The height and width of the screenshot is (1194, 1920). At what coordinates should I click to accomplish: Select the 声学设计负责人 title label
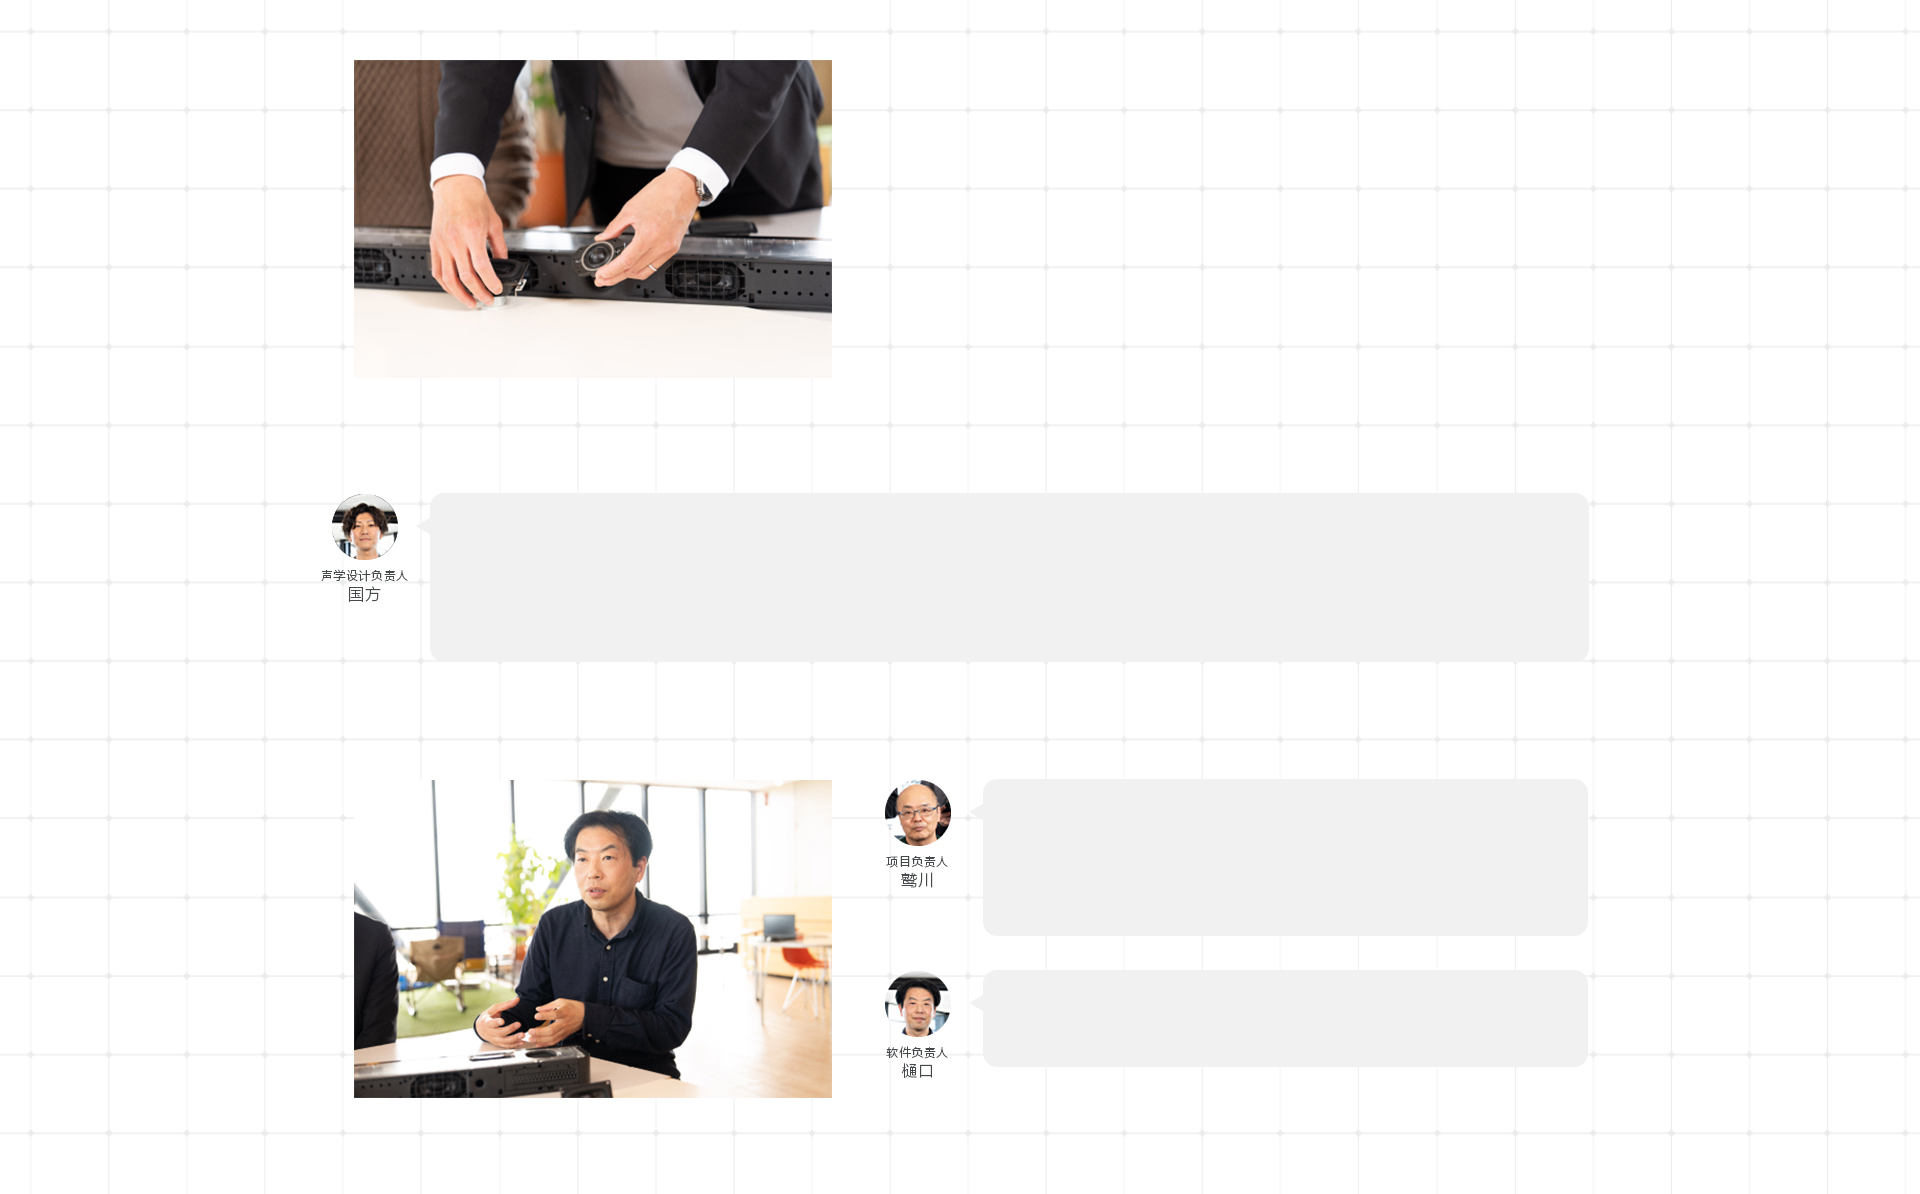(364, 576)
